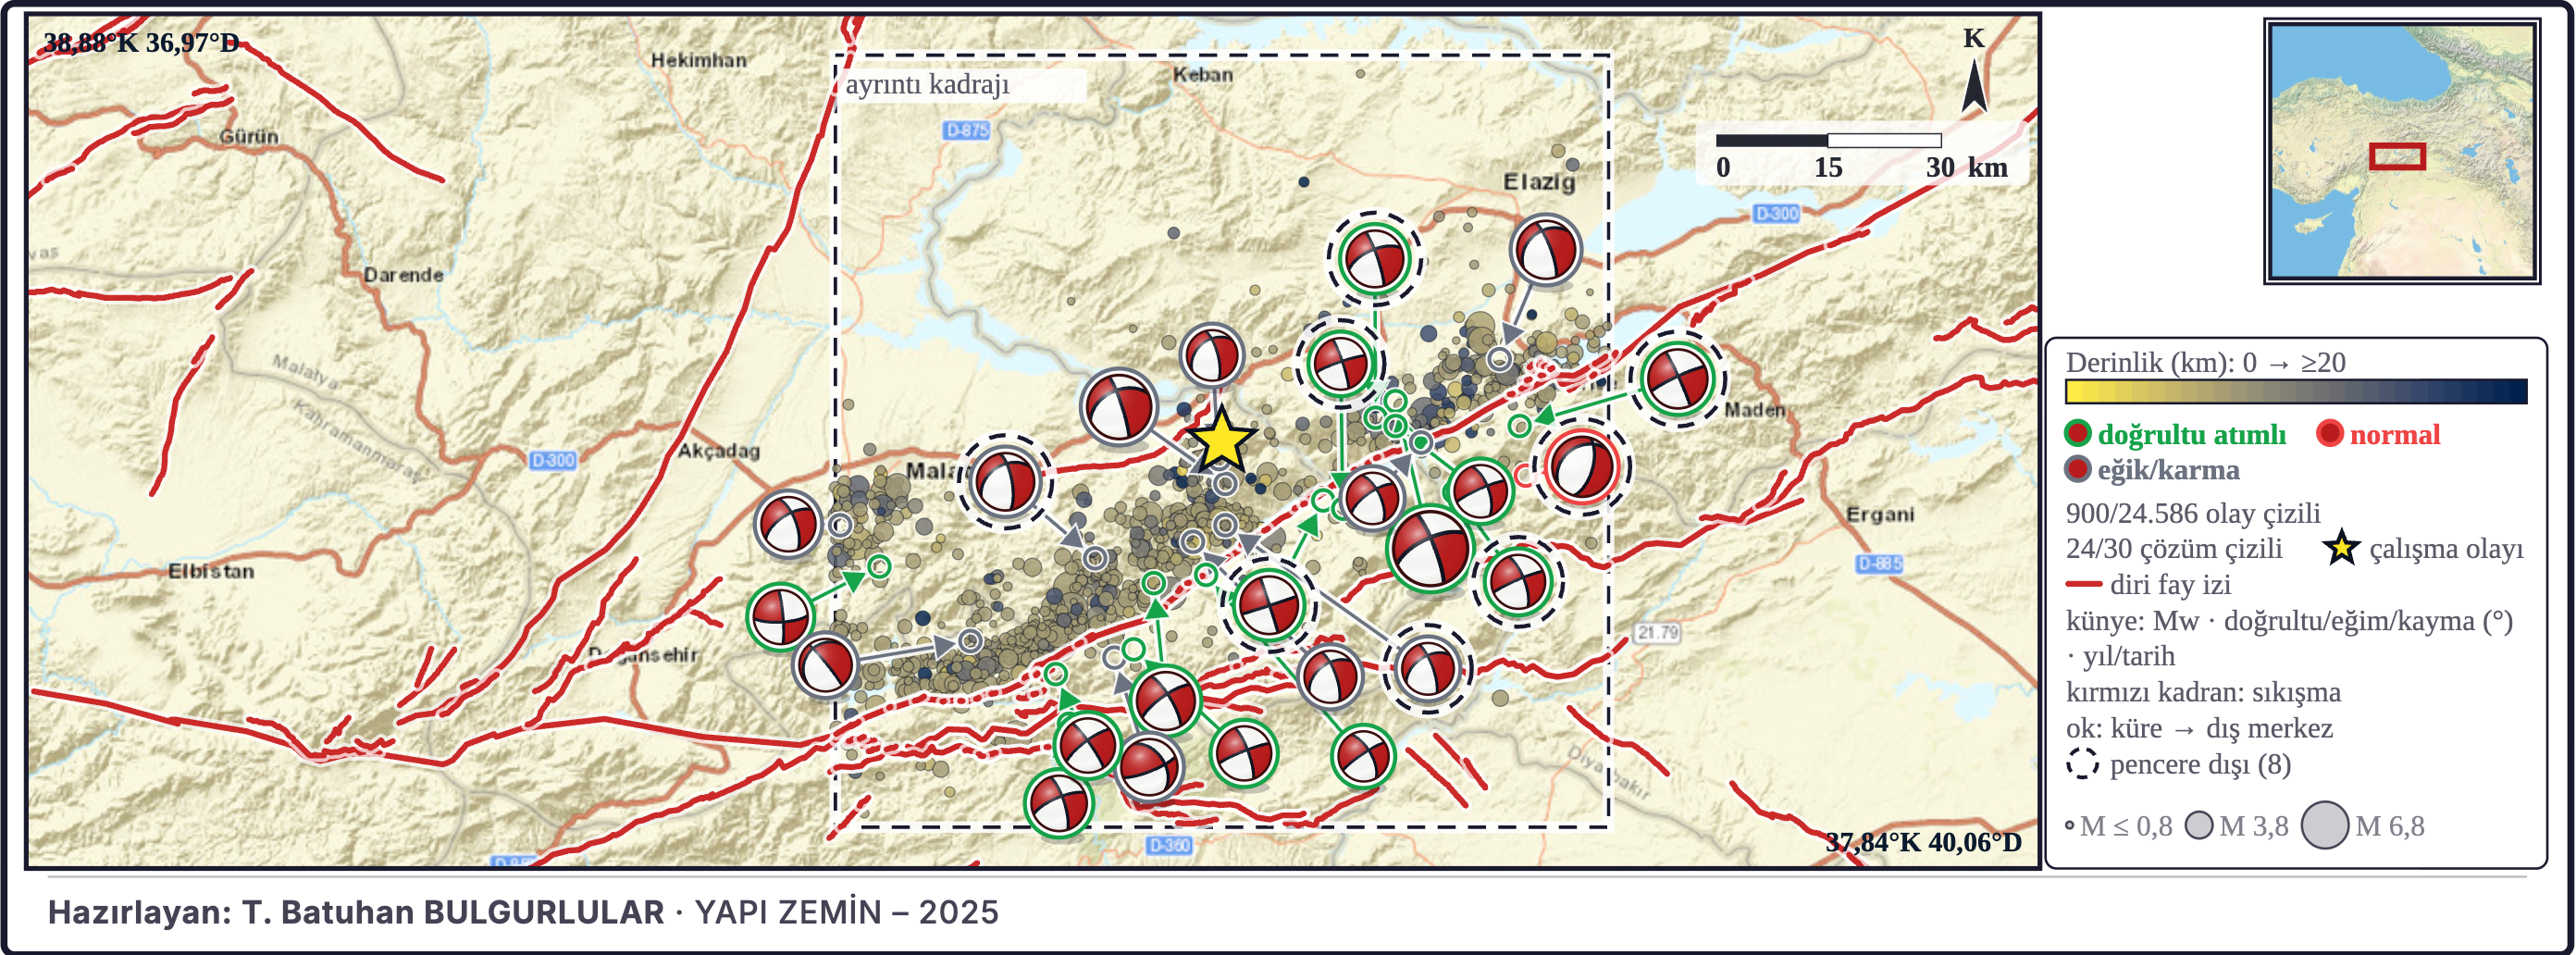Click the 'Hazırlayan: T. Batuhan BULGURLULAR' credit
Image resolution: width=2576 pixels, height=955 pixels.
tap(356, 912)
